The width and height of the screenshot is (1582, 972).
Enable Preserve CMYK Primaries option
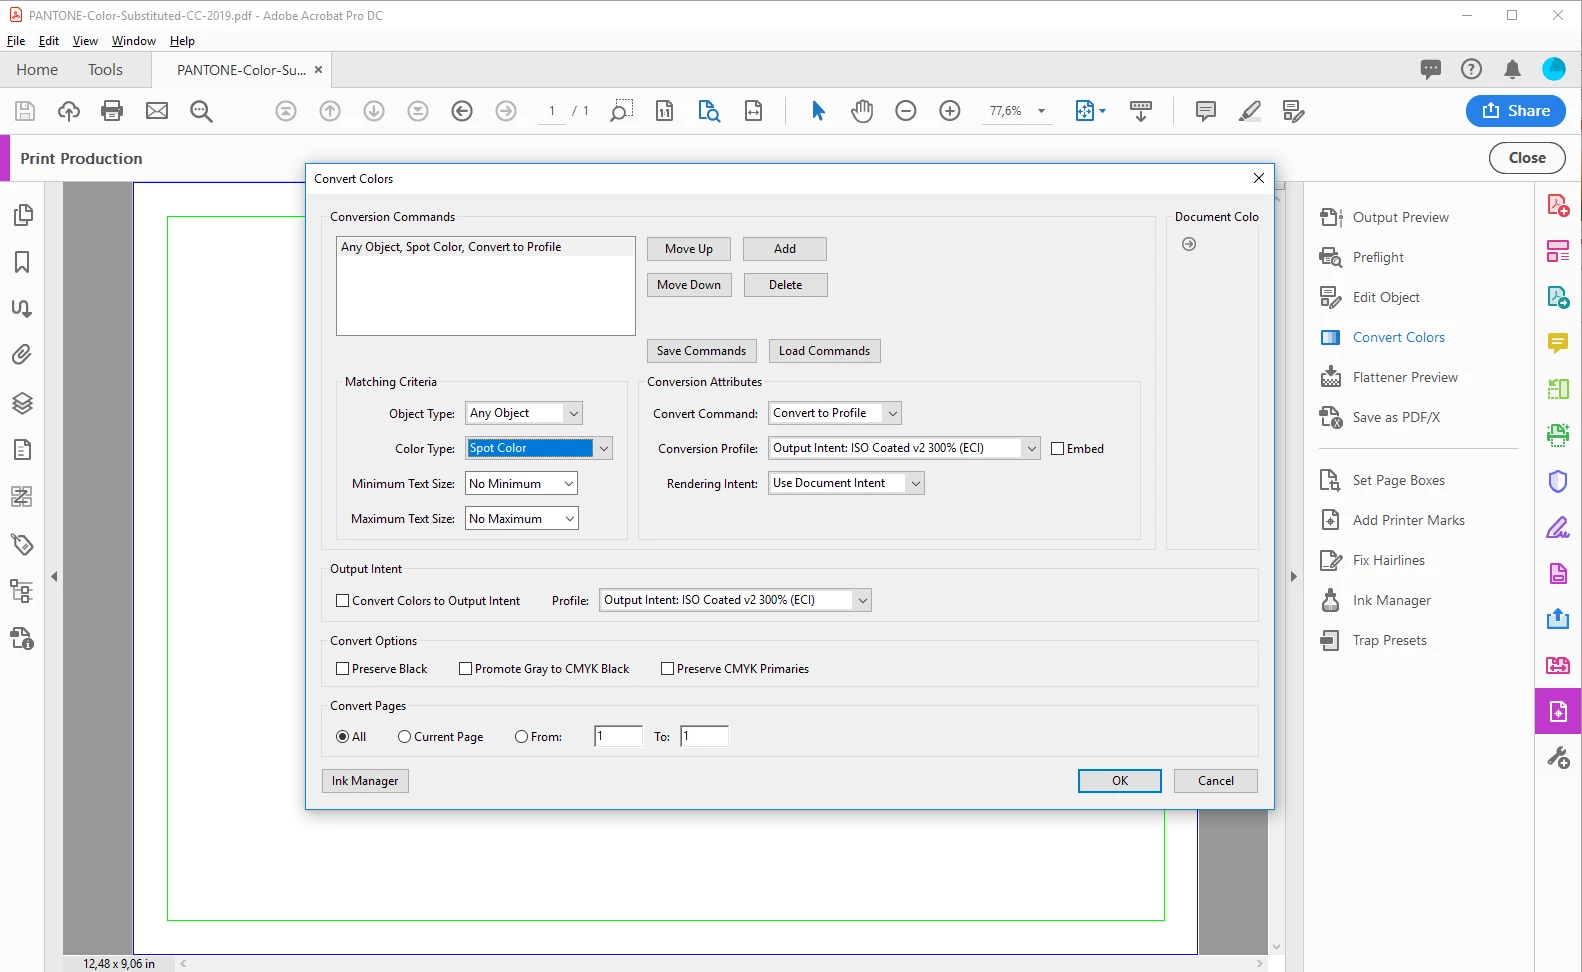click(x=667, y=669)
